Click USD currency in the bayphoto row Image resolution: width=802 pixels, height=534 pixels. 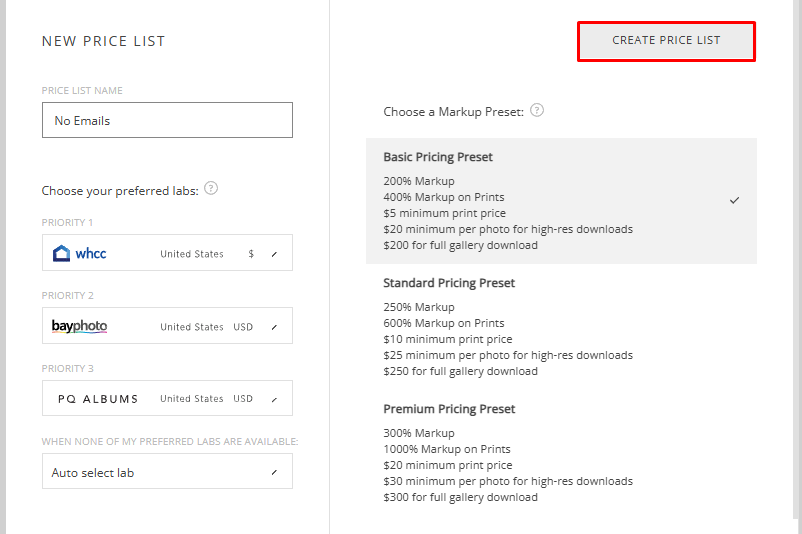[x=243, y=327]
